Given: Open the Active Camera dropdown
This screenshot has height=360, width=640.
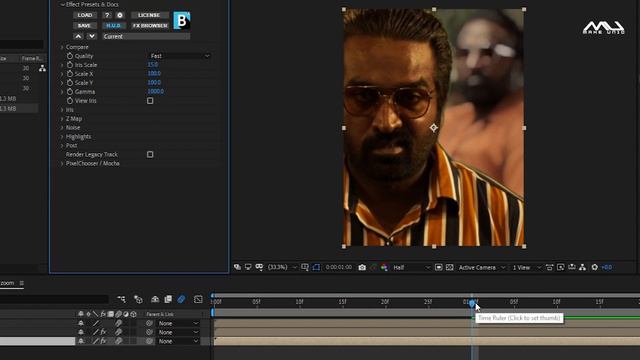Looking at the screenshot, I should 482,267.
